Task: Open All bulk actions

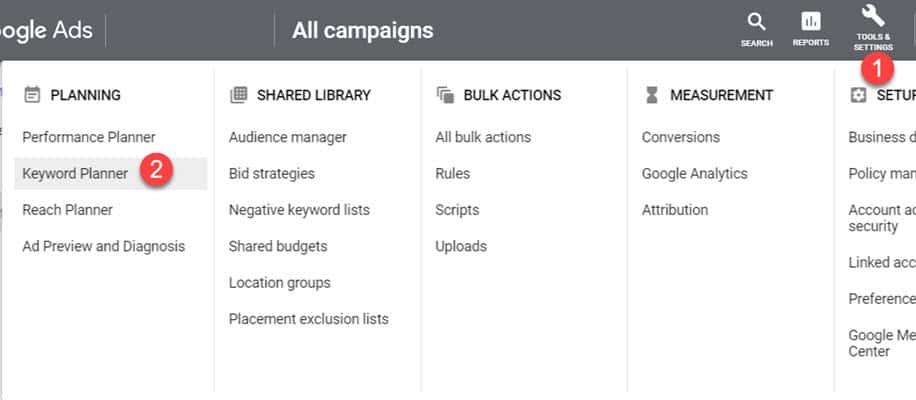Action: click(x=483, y=137)
